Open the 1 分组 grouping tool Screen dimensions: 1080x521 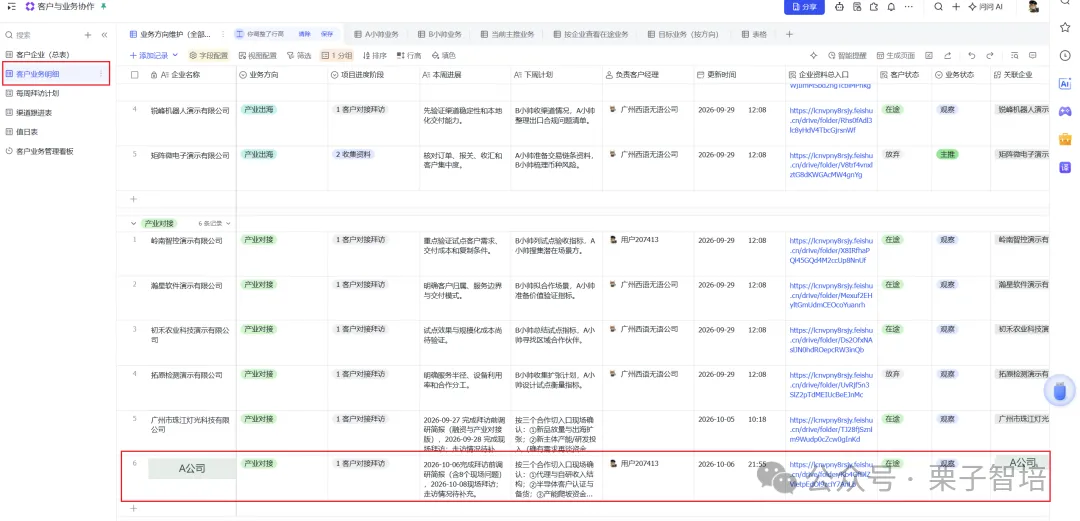point(337,55)
